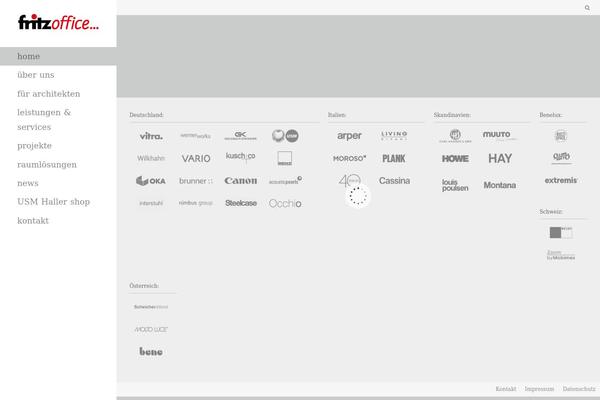Click the louis poulsen logo
The height and width of the screenshot is (400, 600).
point(455,185)
